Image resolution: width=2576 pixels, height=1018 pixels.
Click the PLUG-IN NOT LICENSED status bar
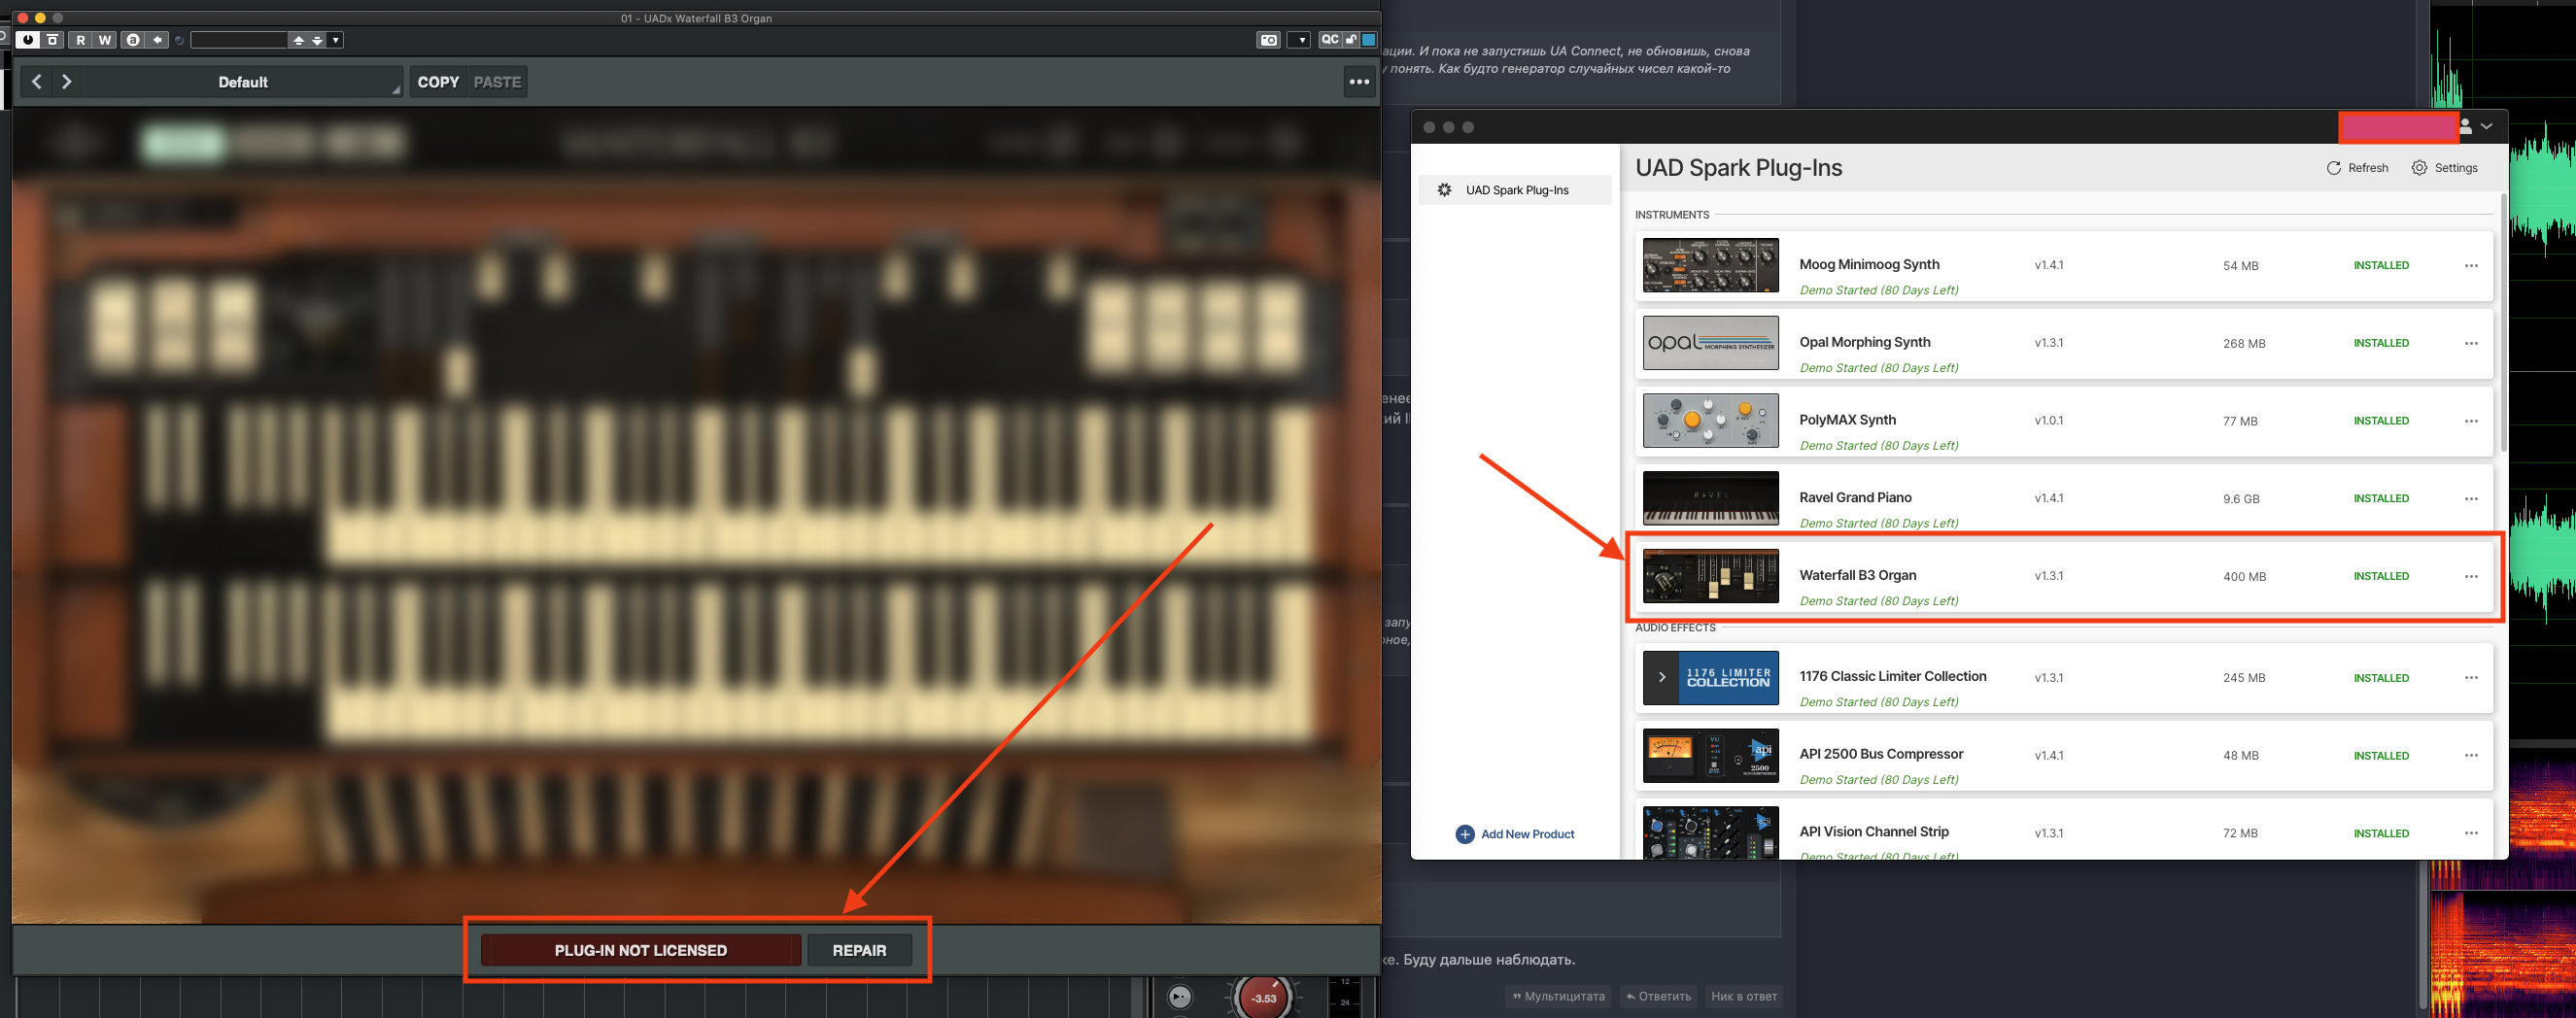[641, 950]
